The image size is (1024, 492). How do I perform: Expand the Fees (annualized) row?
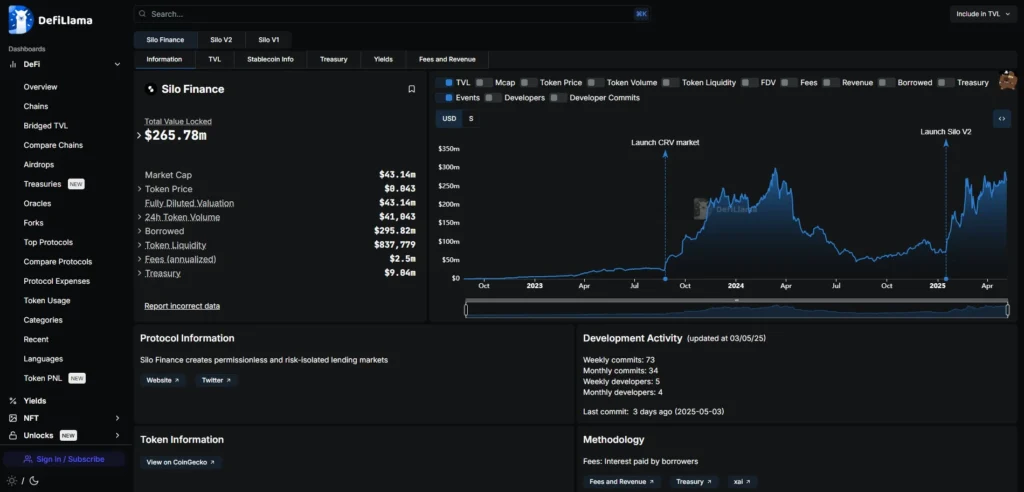tap(140, 259)
